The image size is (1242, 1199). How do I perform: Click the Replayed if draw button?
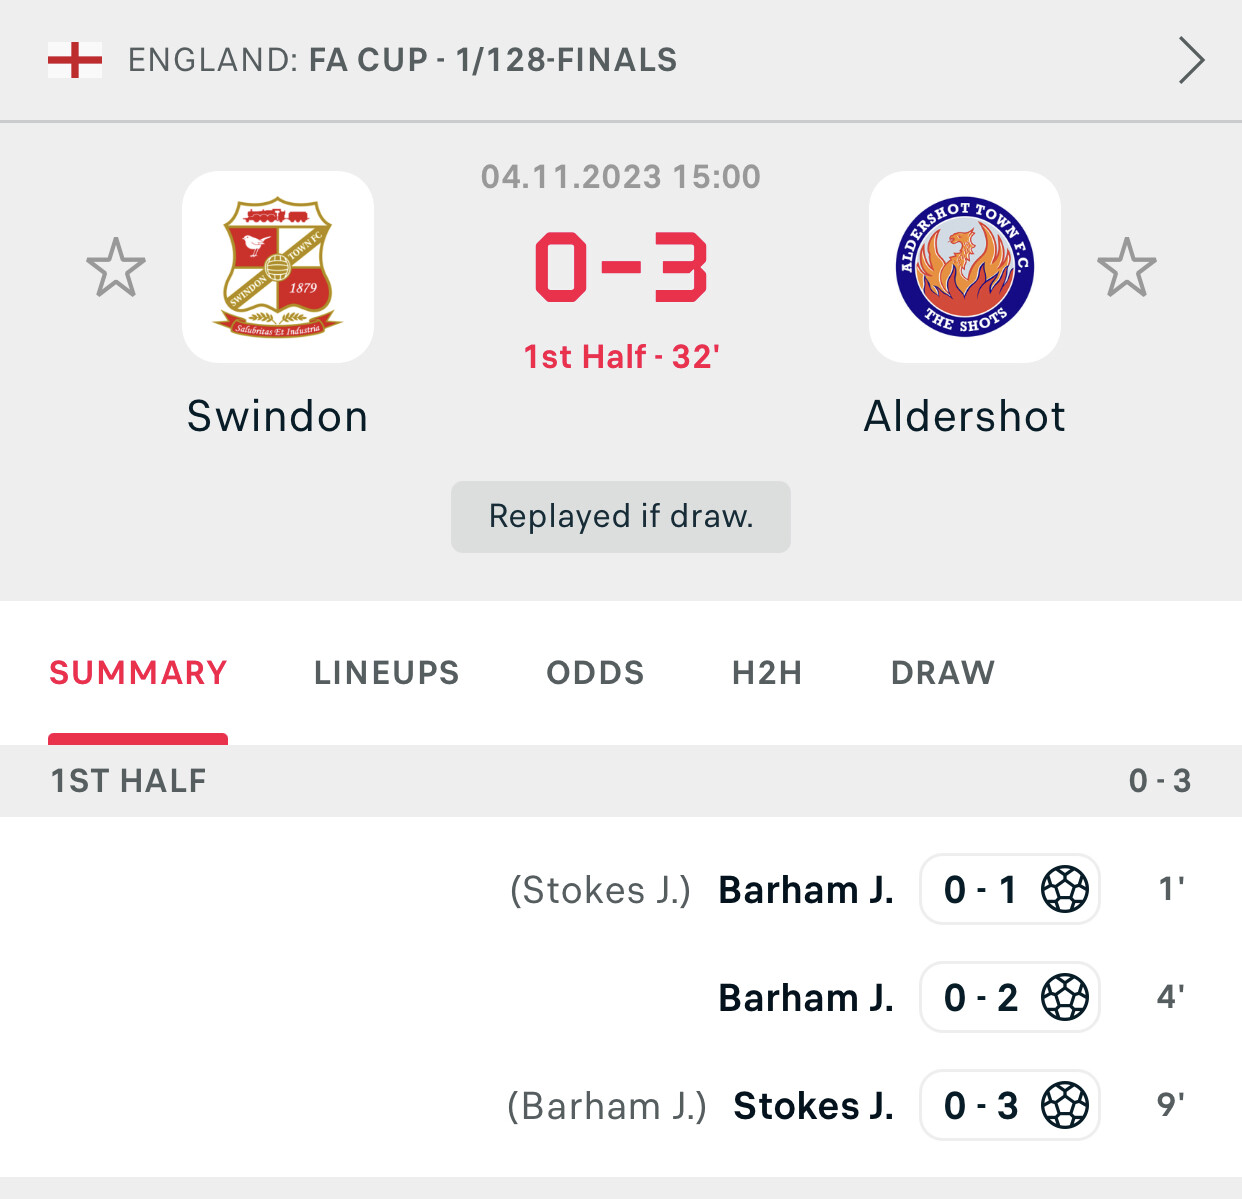pyautogui.click(x=621, y=517)
